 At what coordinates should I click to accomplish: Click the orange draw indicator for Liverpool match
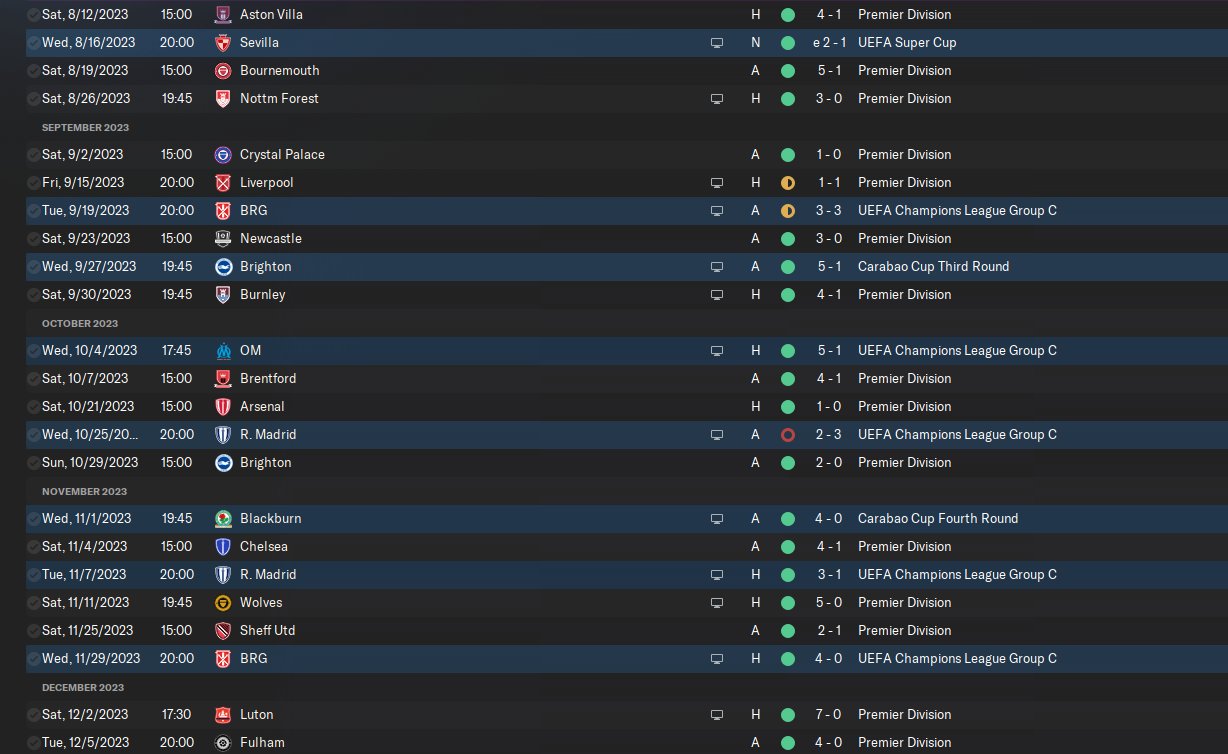click(788, 183)
